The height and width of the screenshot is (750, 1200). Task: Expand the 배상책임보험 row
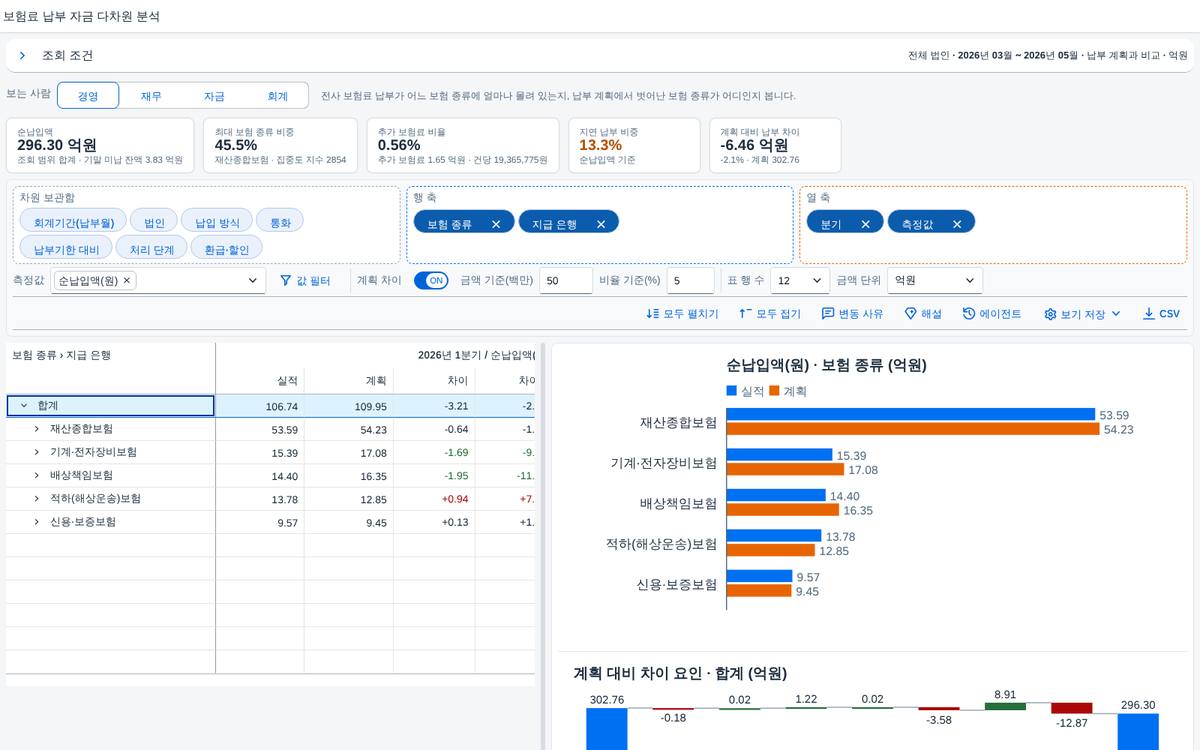(37, 476)
